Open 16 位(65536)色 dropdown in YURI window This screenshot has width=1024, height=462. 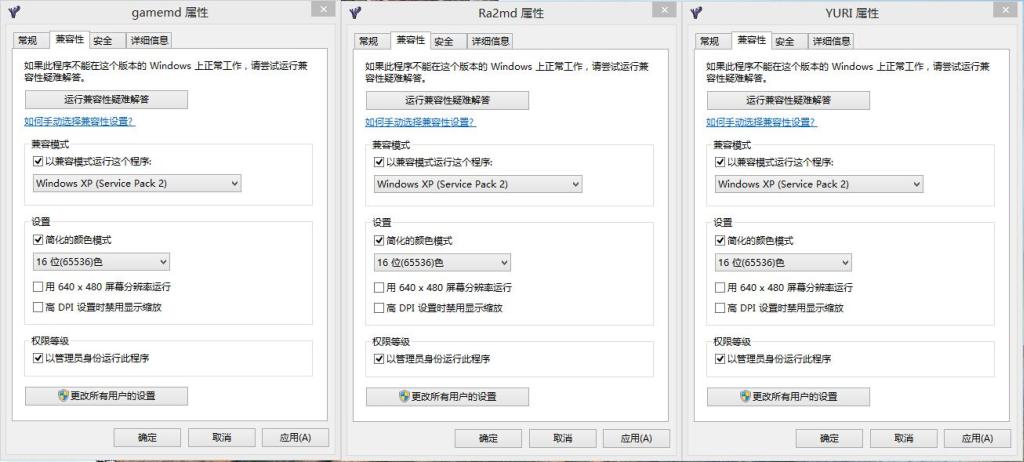783,262
